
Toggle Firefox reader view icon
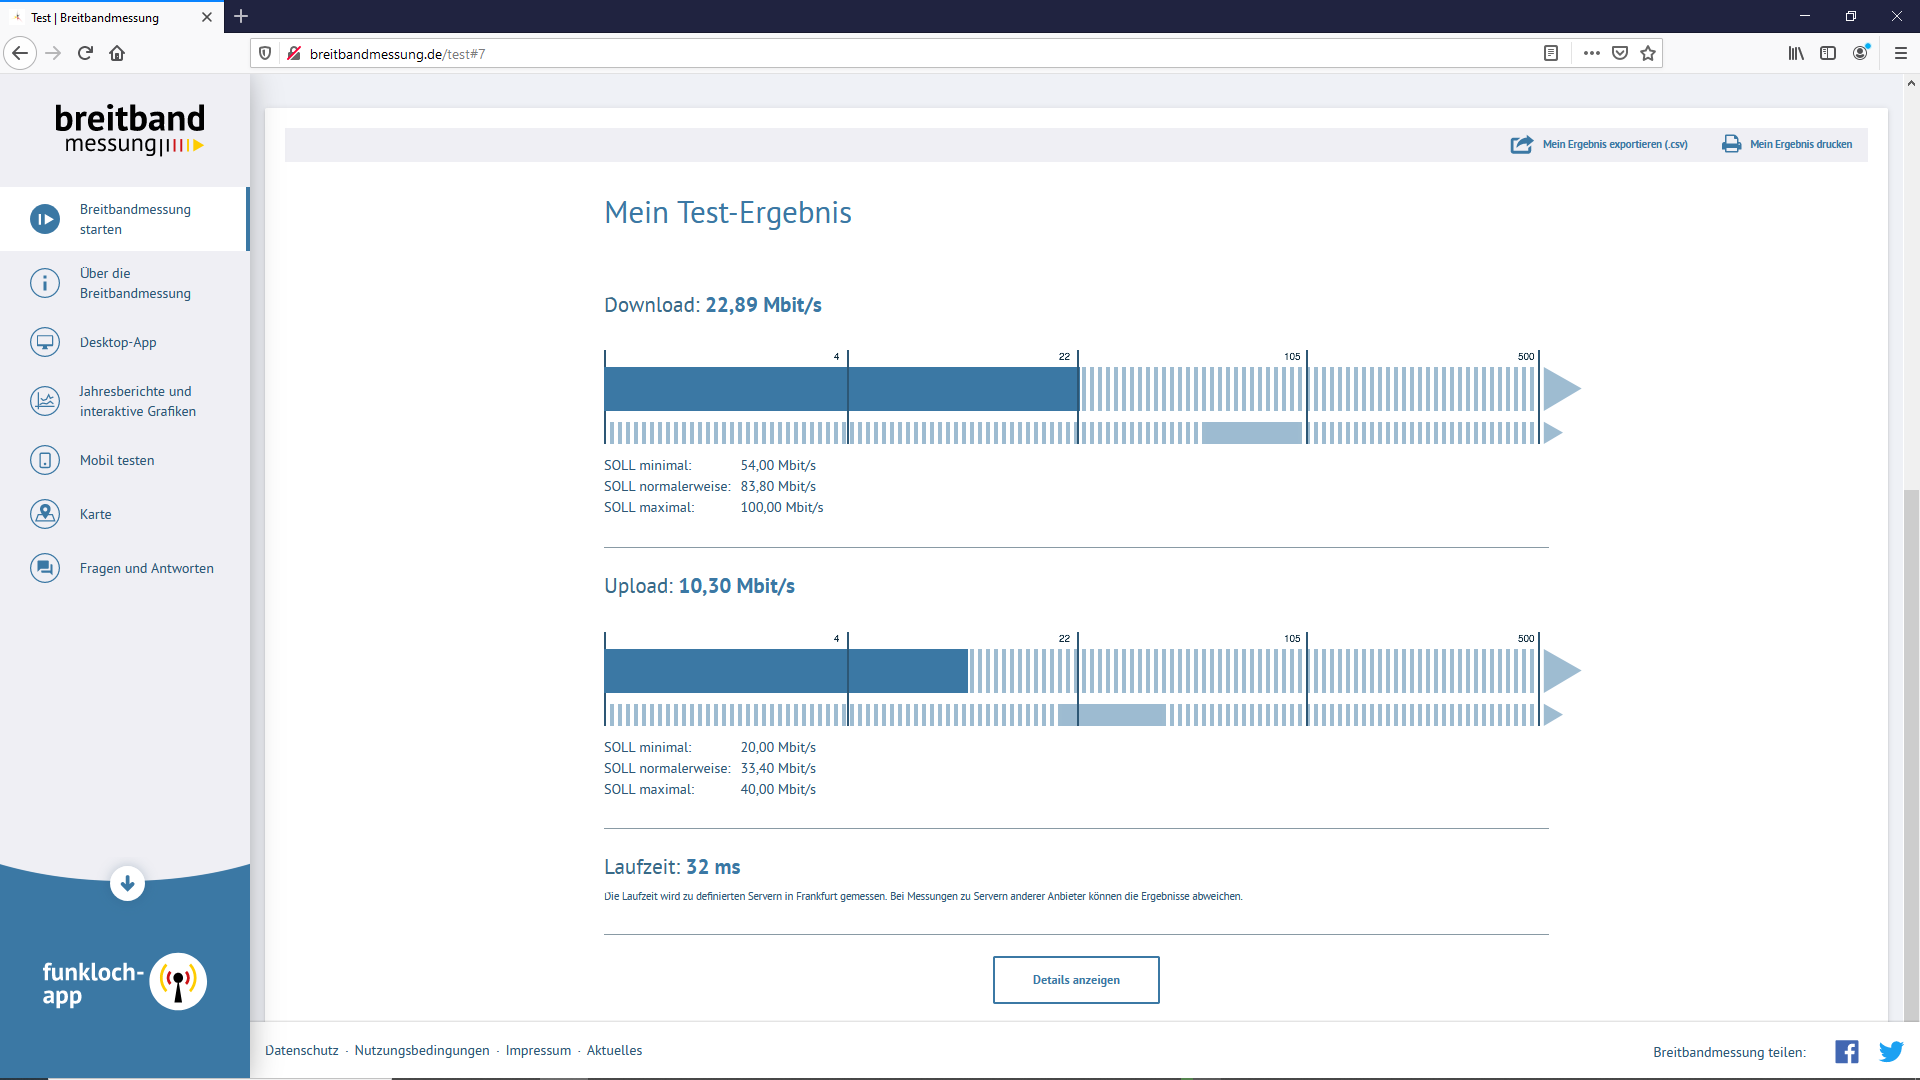pos(1551,53)
